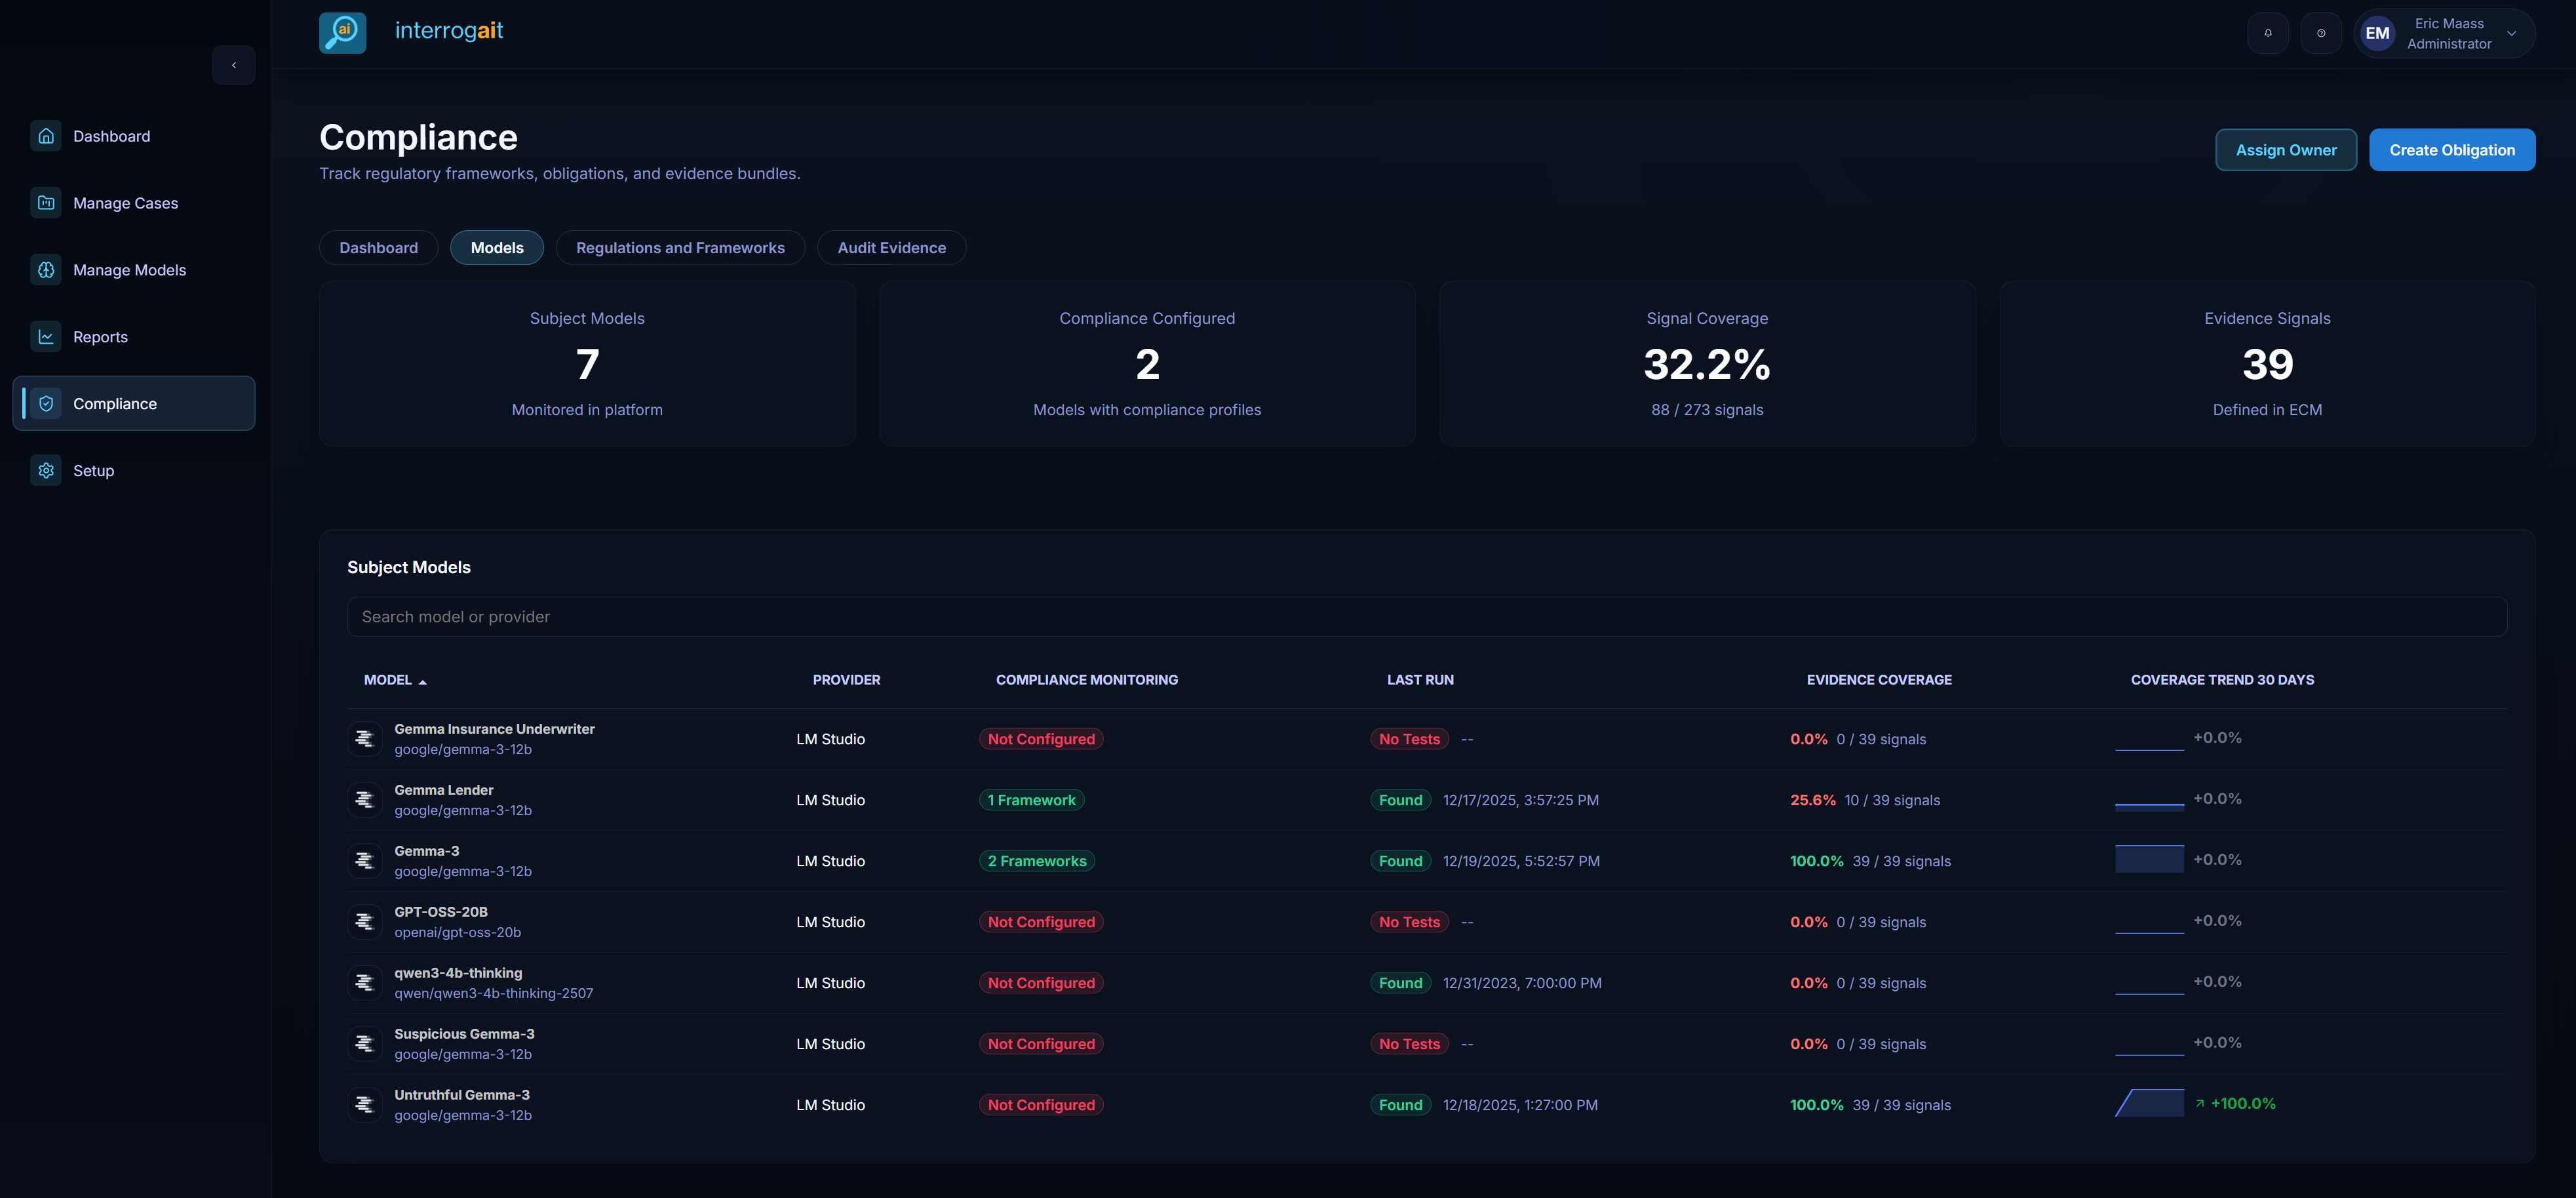Open the notifications bell icon

[2268, 32]
